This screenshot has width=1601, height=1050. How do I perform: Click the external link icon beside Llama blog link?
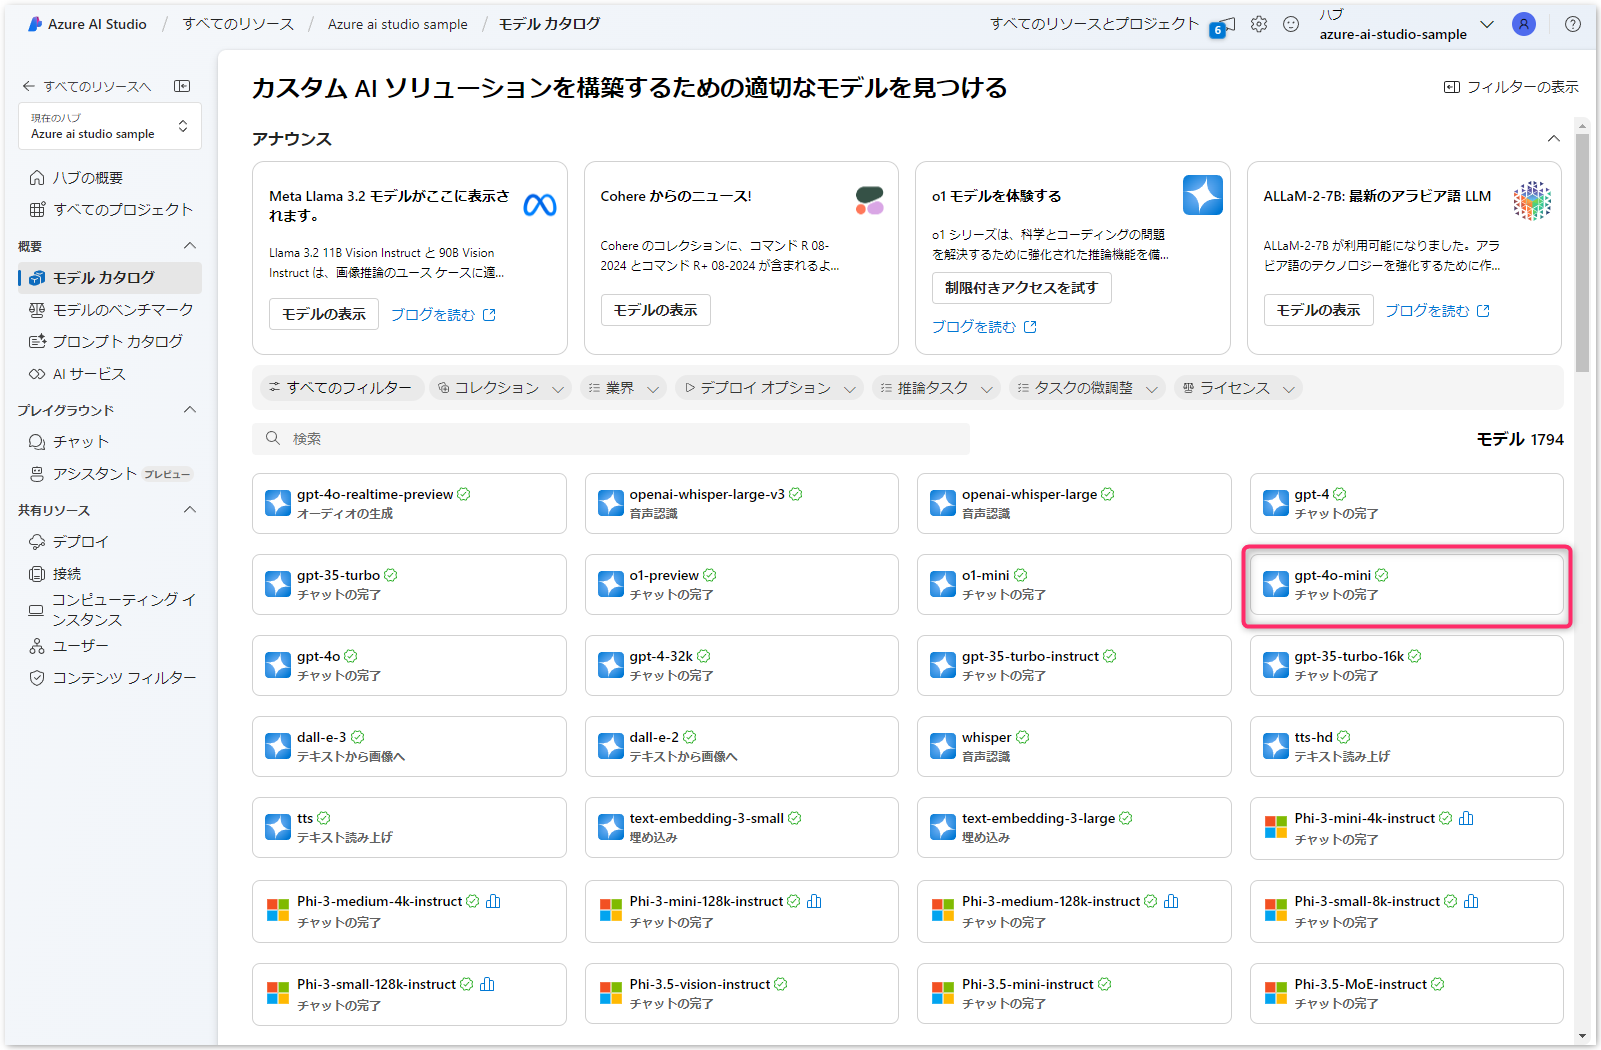click(x=489, y=315)
